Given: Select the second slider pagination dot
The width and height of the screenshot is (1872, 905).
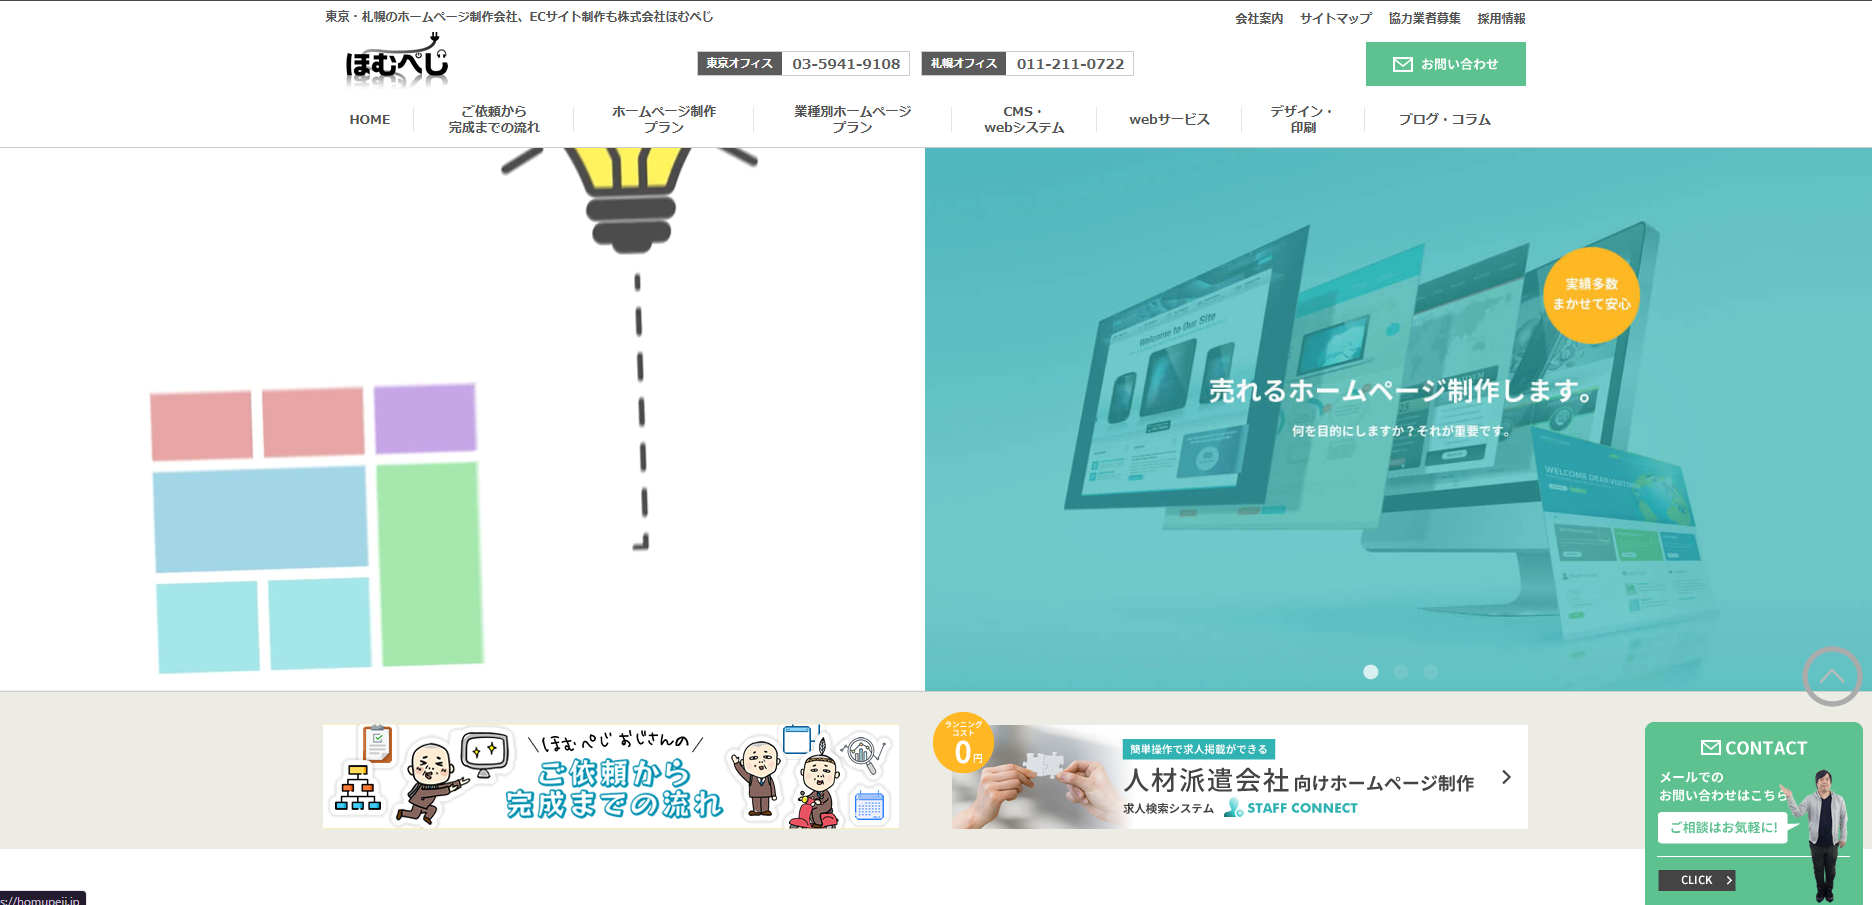Looking at the screenshot, I should (x=1400, y=672).
